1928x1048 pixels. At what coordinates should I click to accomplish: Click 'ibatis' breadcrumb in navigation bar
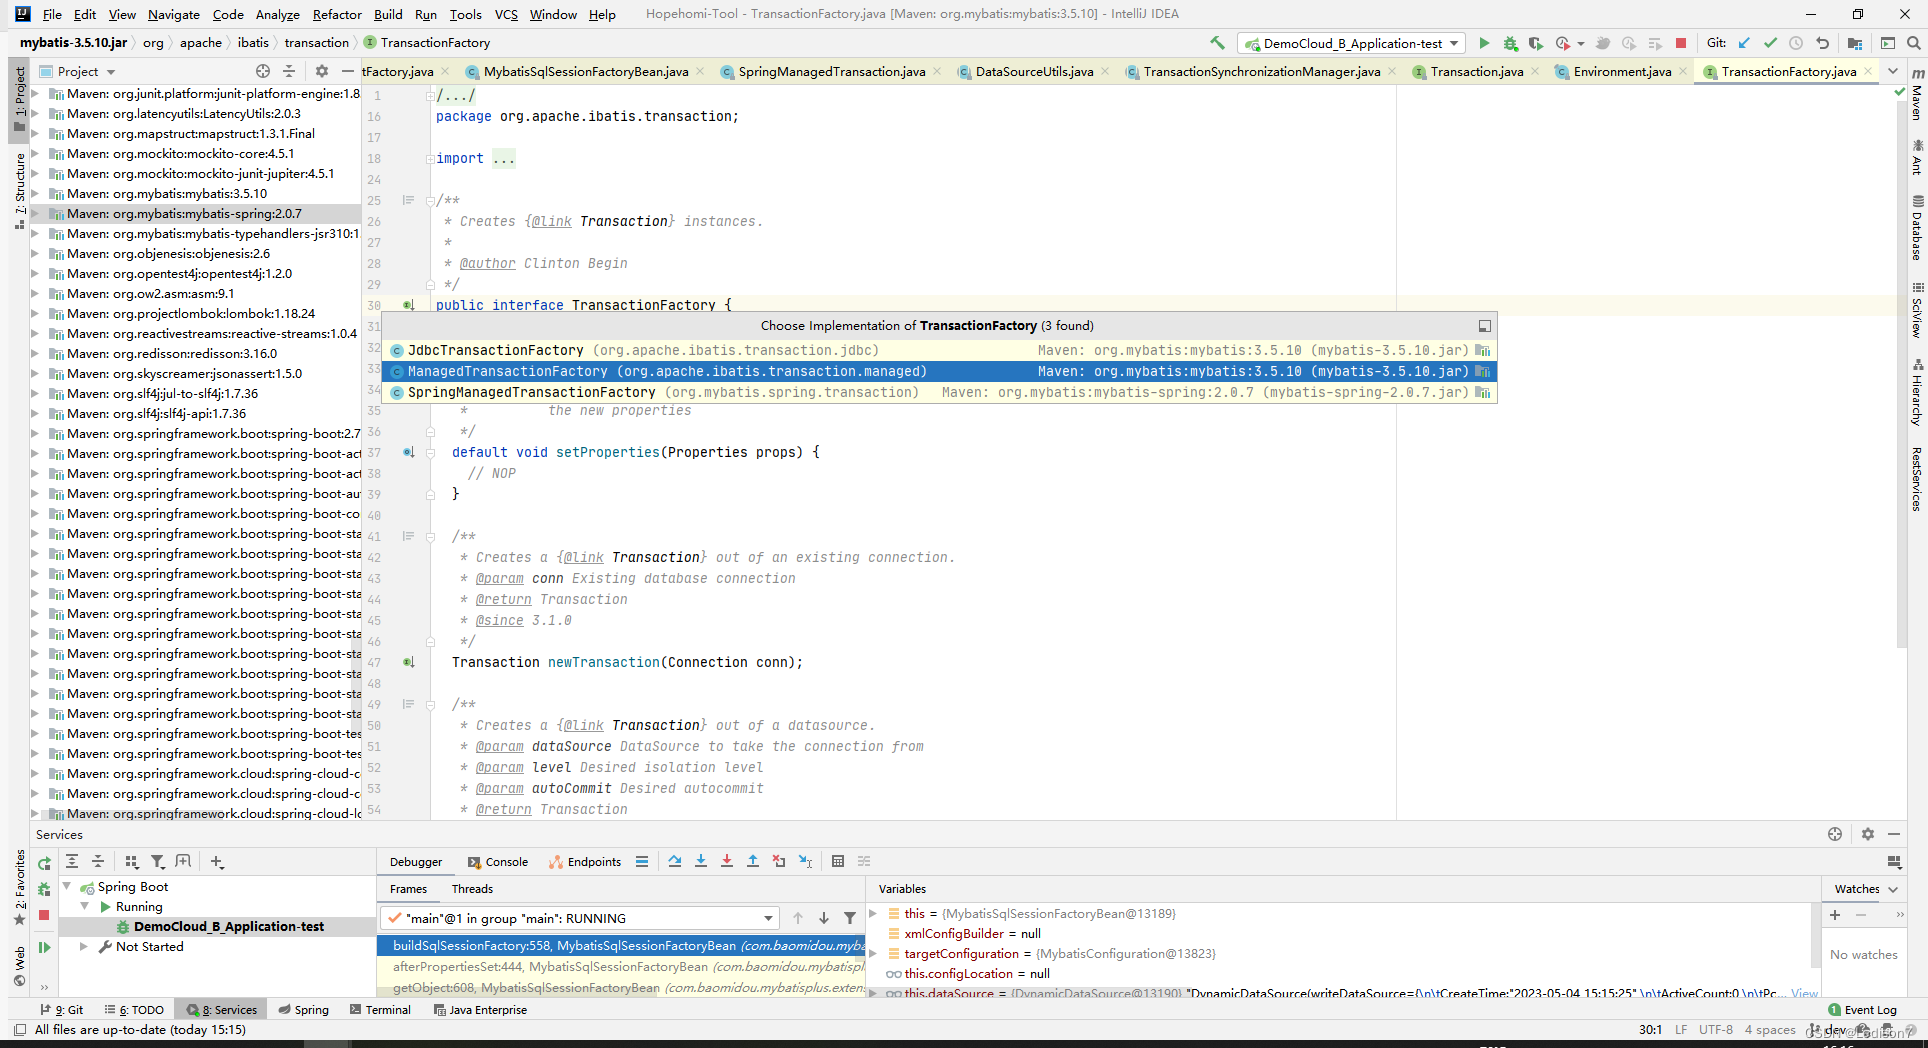(x=253, y=43)
